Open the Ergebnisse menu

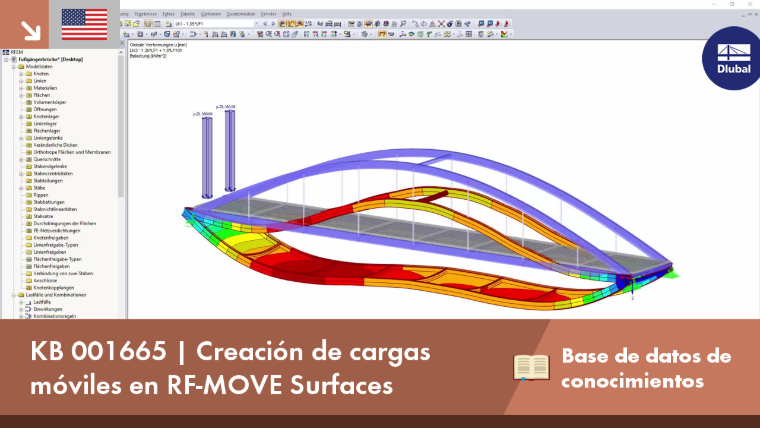[145, 14]
